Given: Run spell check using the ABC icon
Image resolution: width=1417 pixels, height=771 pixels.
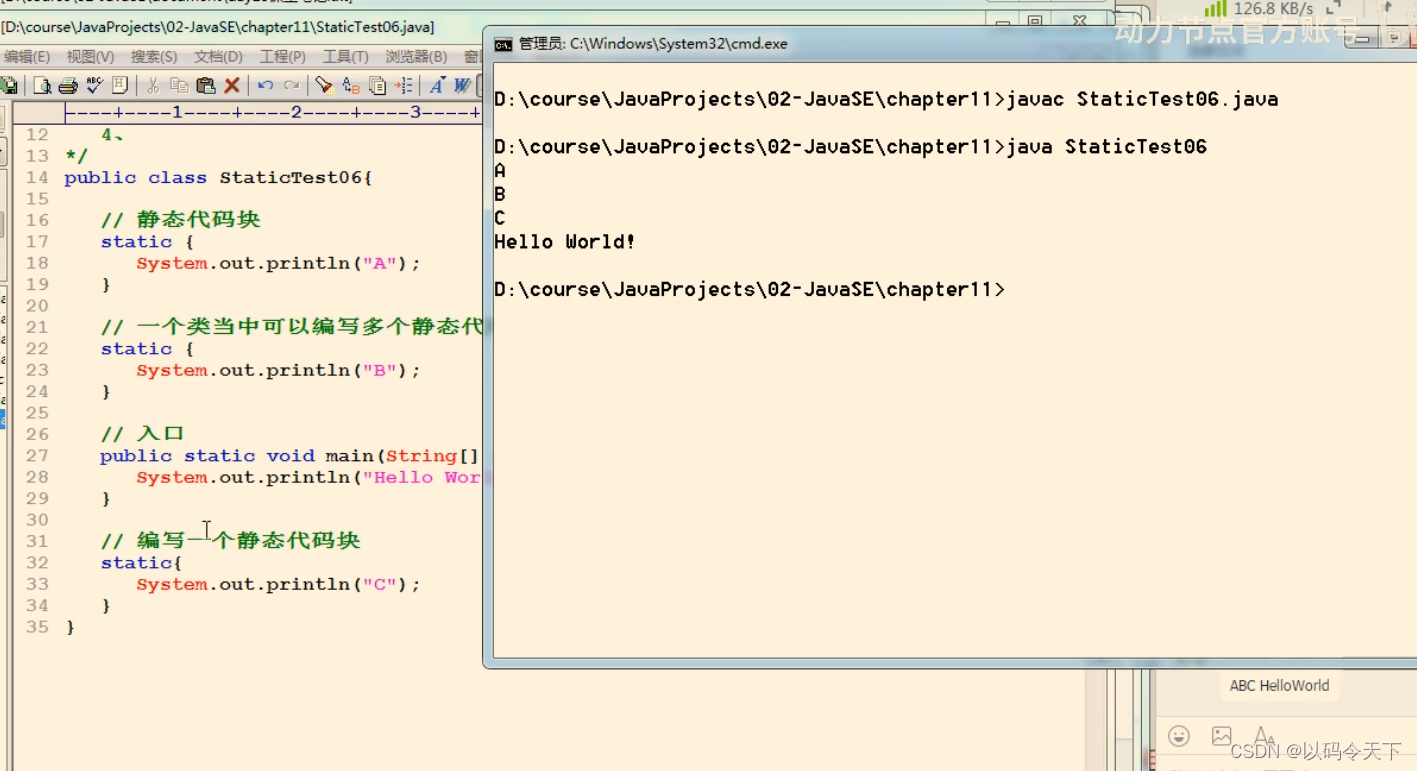Looking at the screenshot, I should 93,85.
